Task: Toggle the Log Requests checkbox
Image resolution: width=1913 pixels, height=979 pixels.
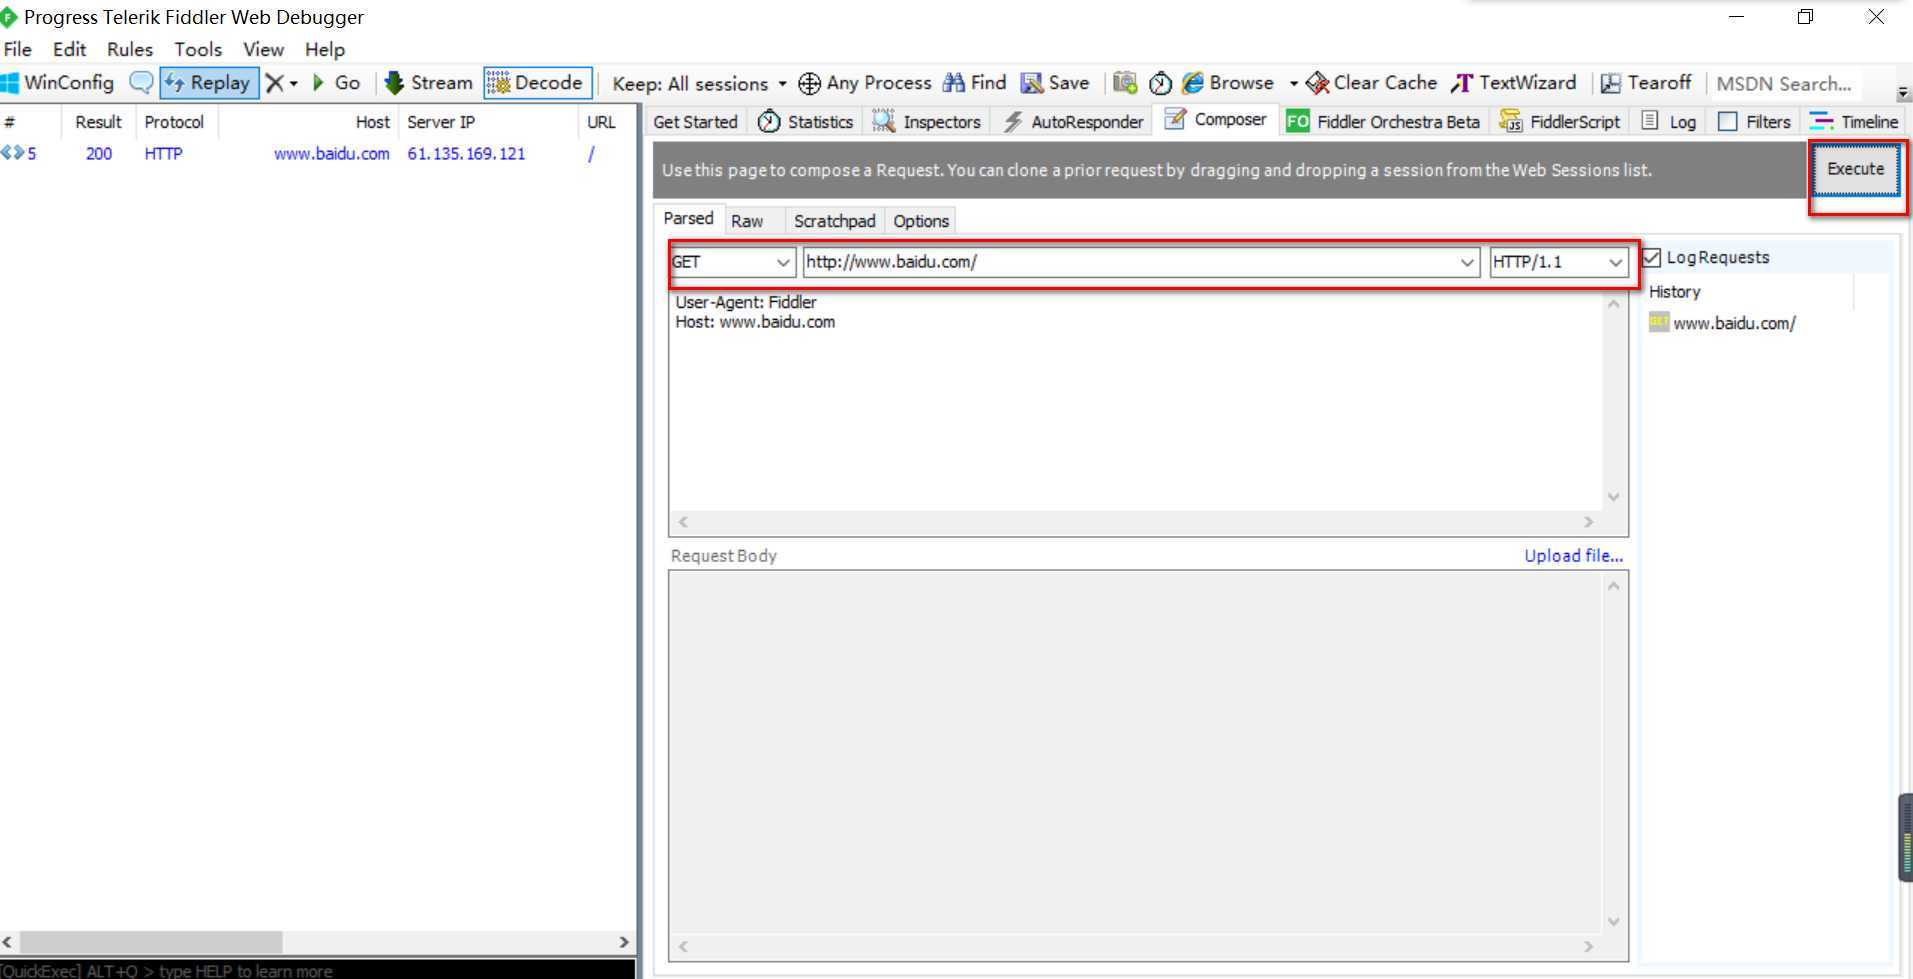Action: tap(1652, 258)
